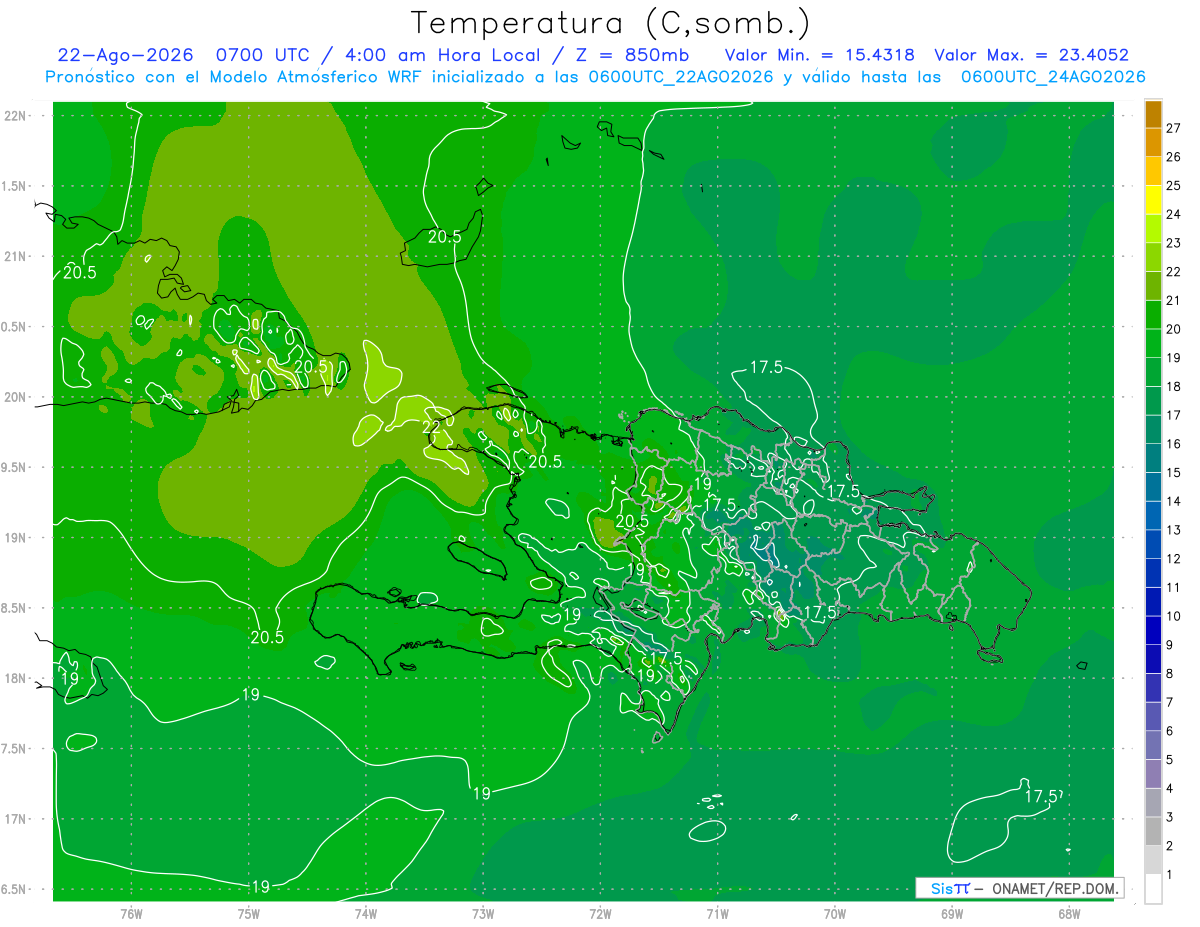Click the '72W' longitude axis label

(x=600, y=913)
